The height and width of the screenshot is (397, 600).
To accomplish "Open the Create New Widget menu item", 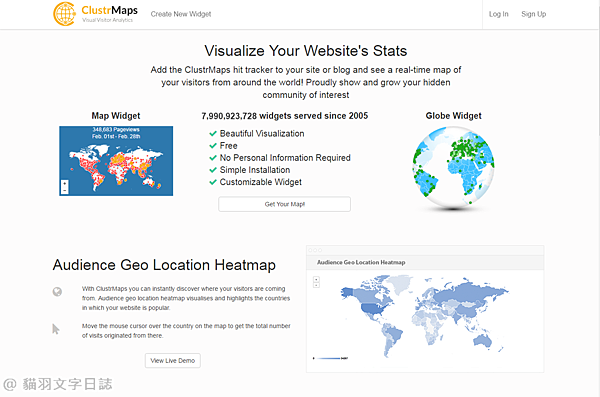I will tap(181, 14).
